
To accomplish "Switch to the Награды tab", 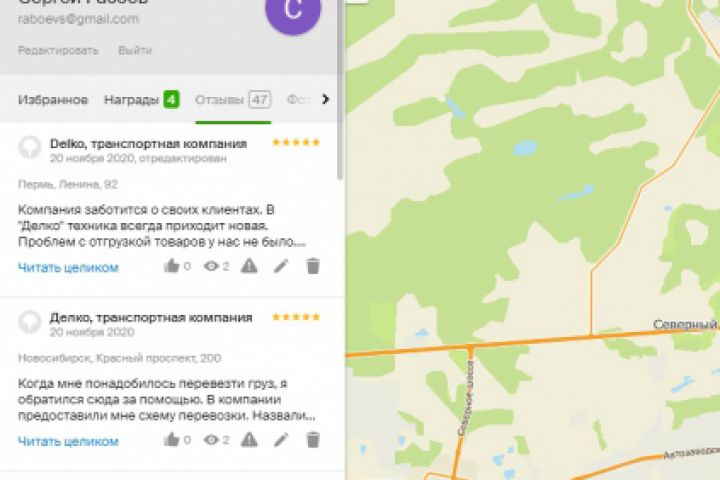I will [141, 100].
